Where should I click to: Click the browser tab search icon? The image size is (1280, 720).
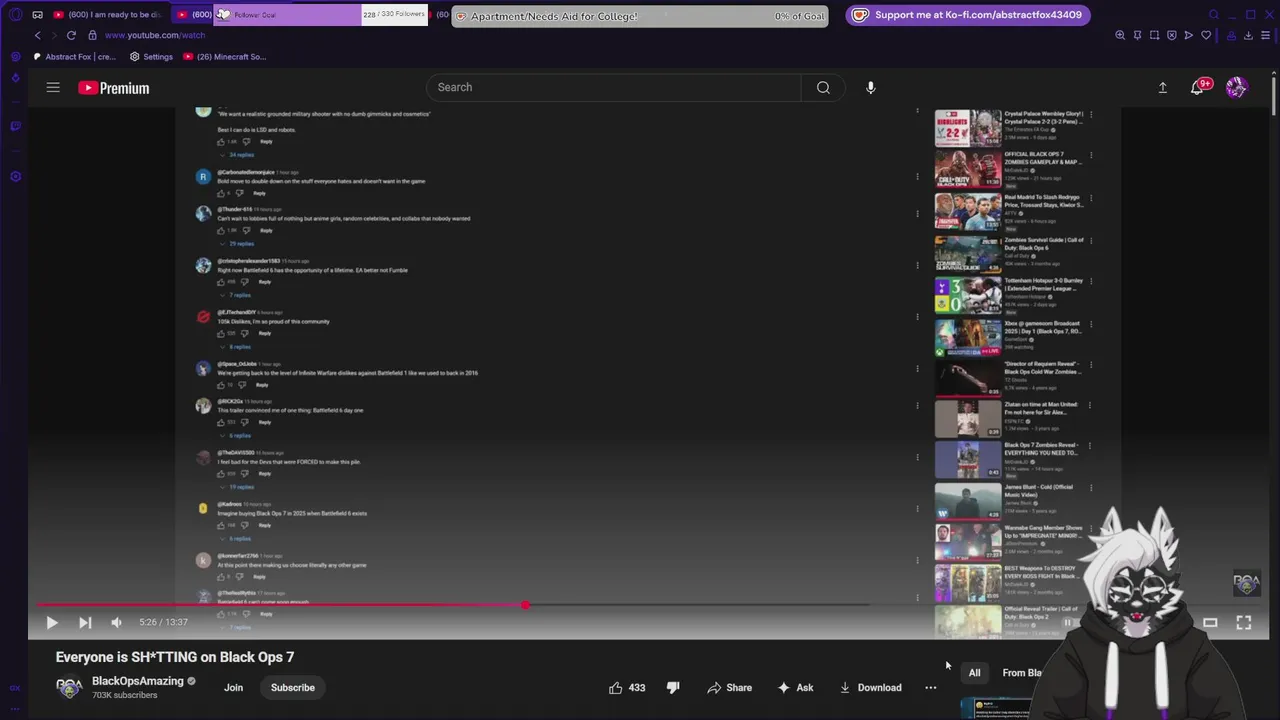1214,15
